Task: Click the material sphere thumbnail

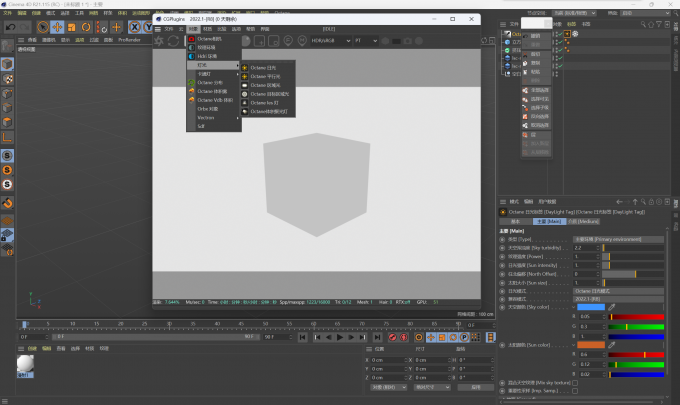Action: [25, 363]
